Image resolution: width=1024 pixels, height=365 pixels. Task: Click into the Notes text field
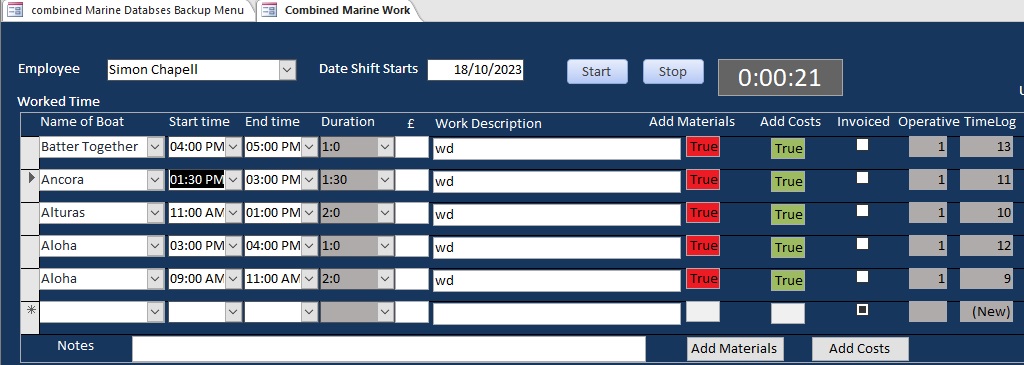click(389, 349)
